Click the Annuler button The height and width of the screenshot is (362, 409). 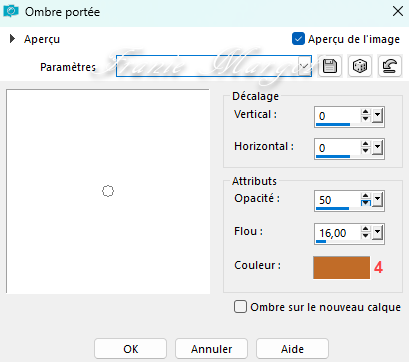click(211, 349)
